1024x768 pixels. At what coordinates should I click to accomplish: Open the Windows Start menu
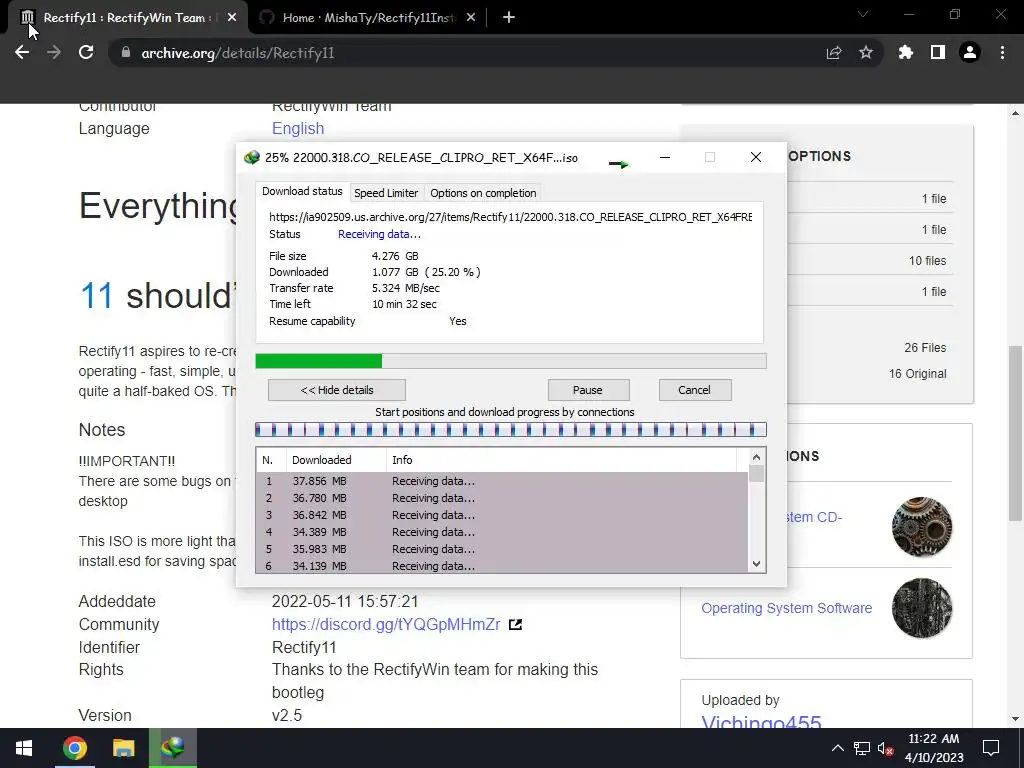pyautogui.click(x=24, y=748)
